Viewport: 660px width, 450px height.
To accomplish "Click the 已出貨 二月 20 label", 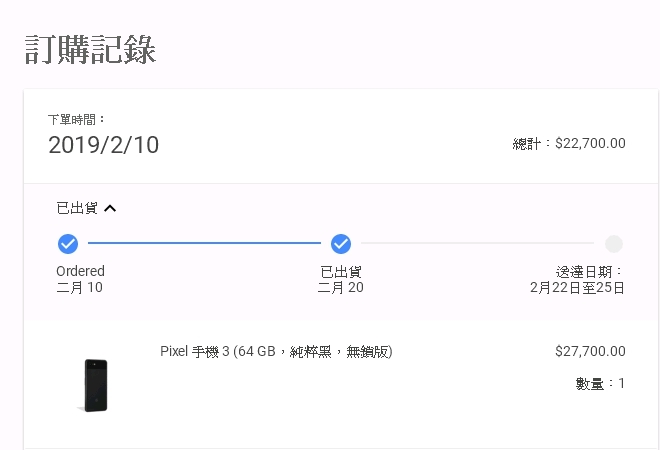I will click(x=341, y=280).
